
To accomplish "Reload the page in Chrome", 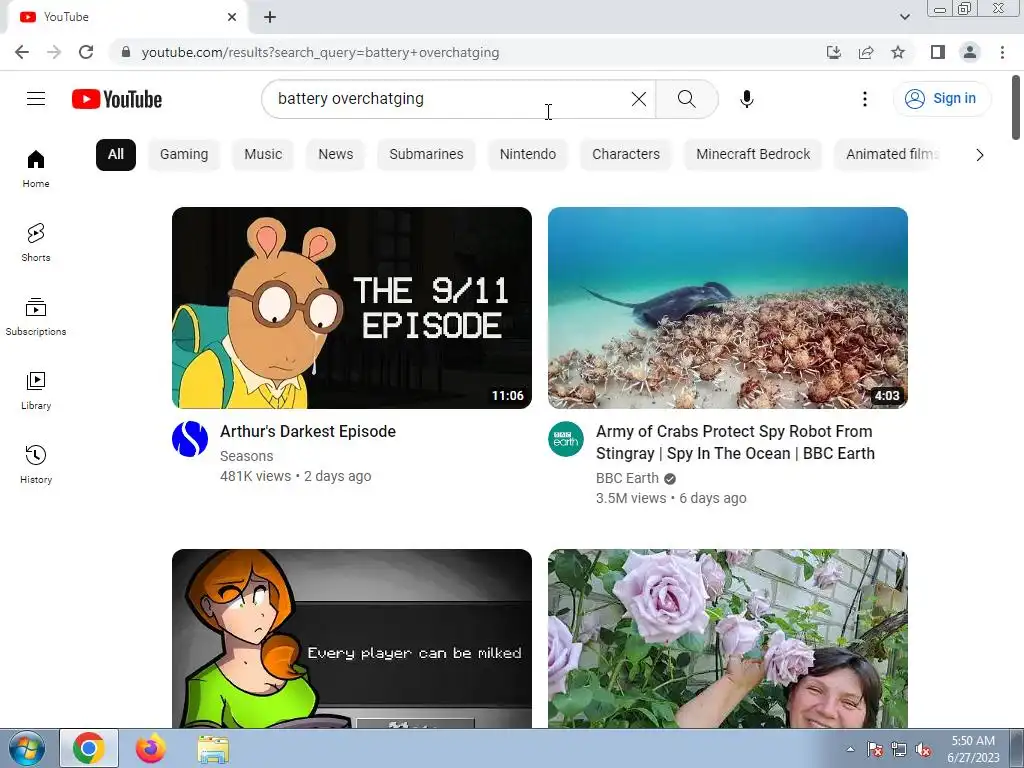I will tap(86, 52).
